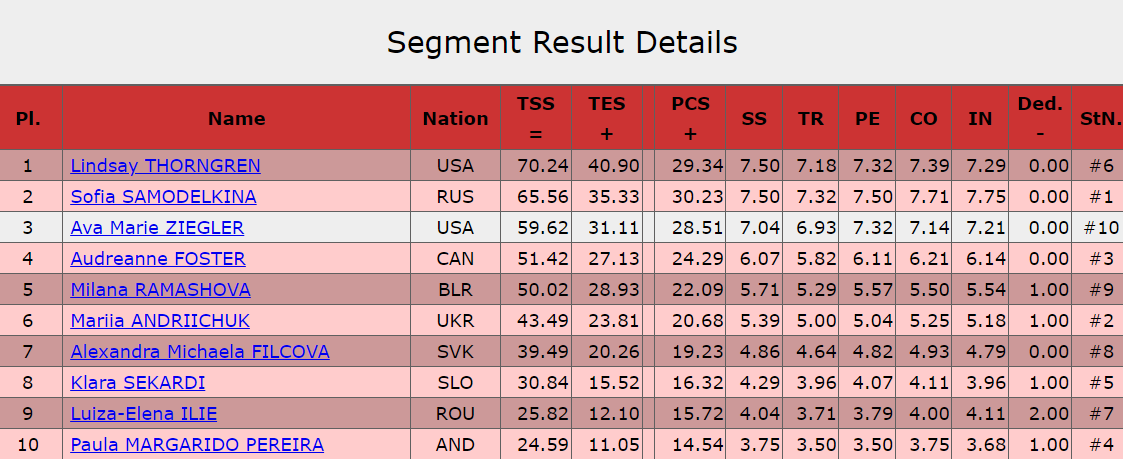Click the Nation column header
1123x459 pixels.
455,118
